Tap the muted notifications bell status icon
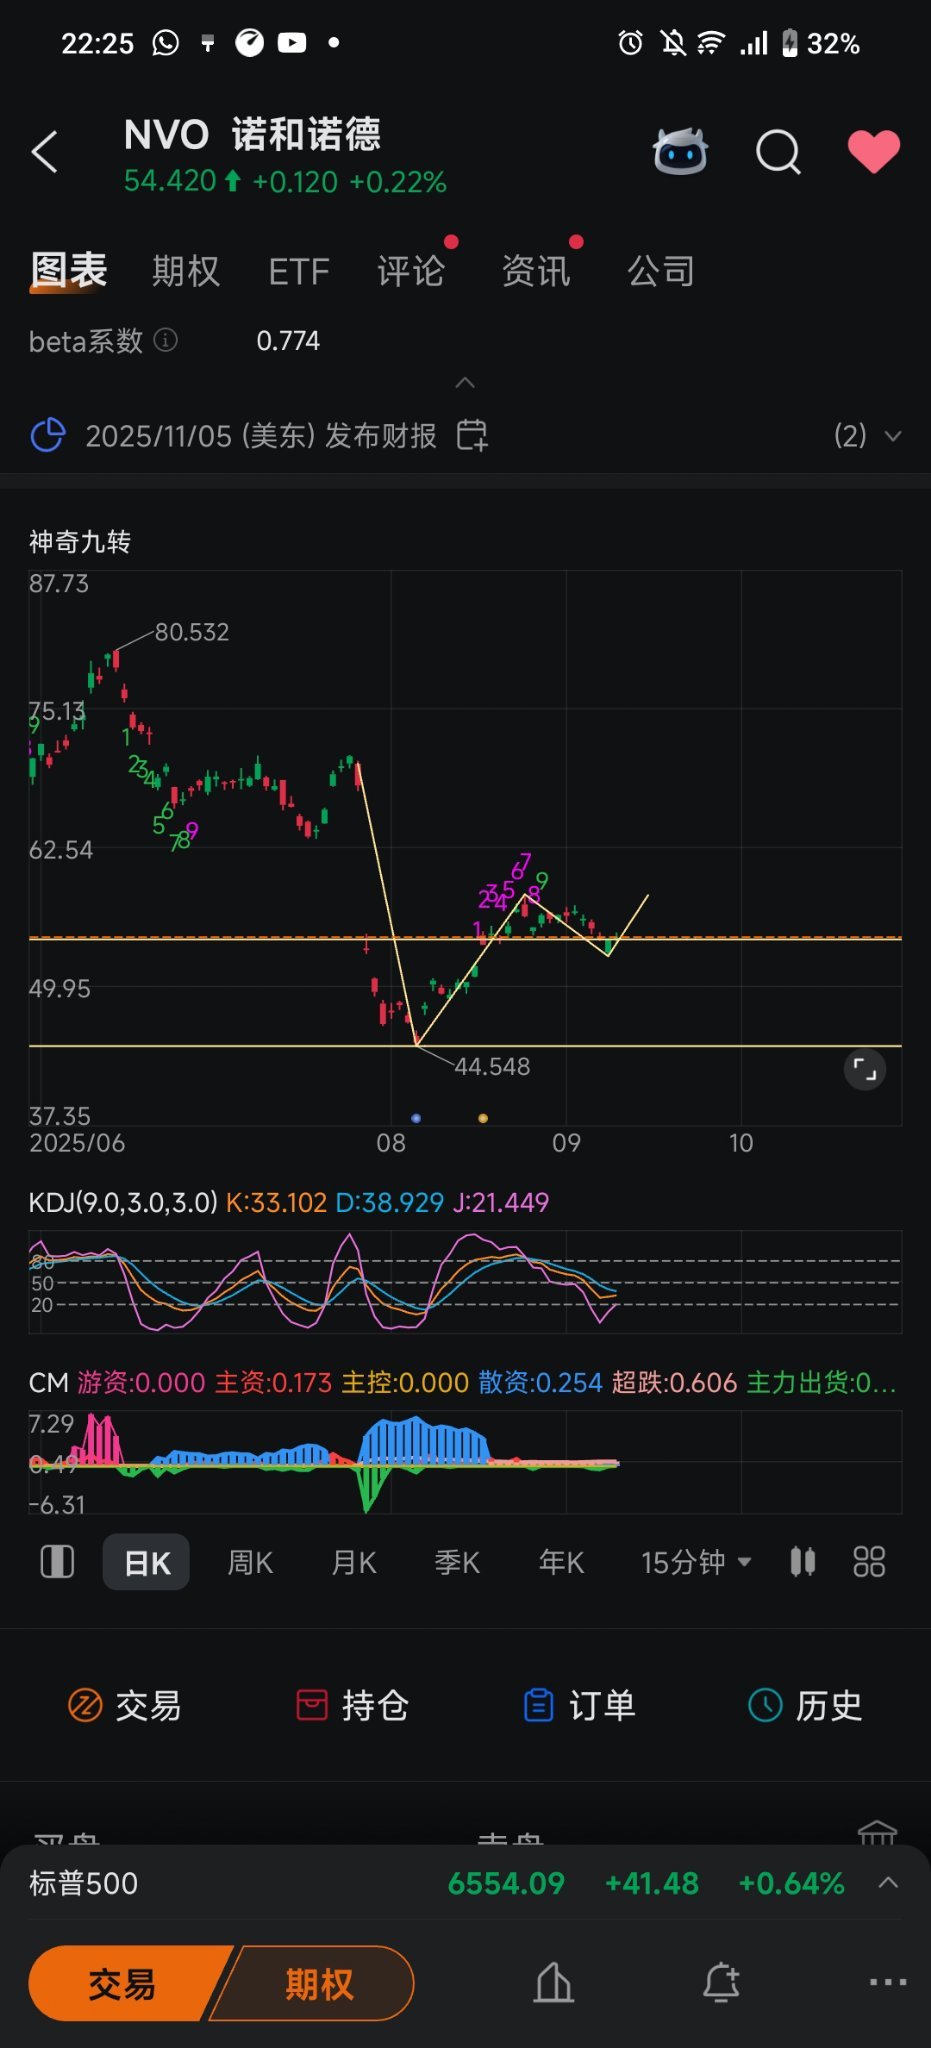Screen dimensions: 931x2048 673,43
